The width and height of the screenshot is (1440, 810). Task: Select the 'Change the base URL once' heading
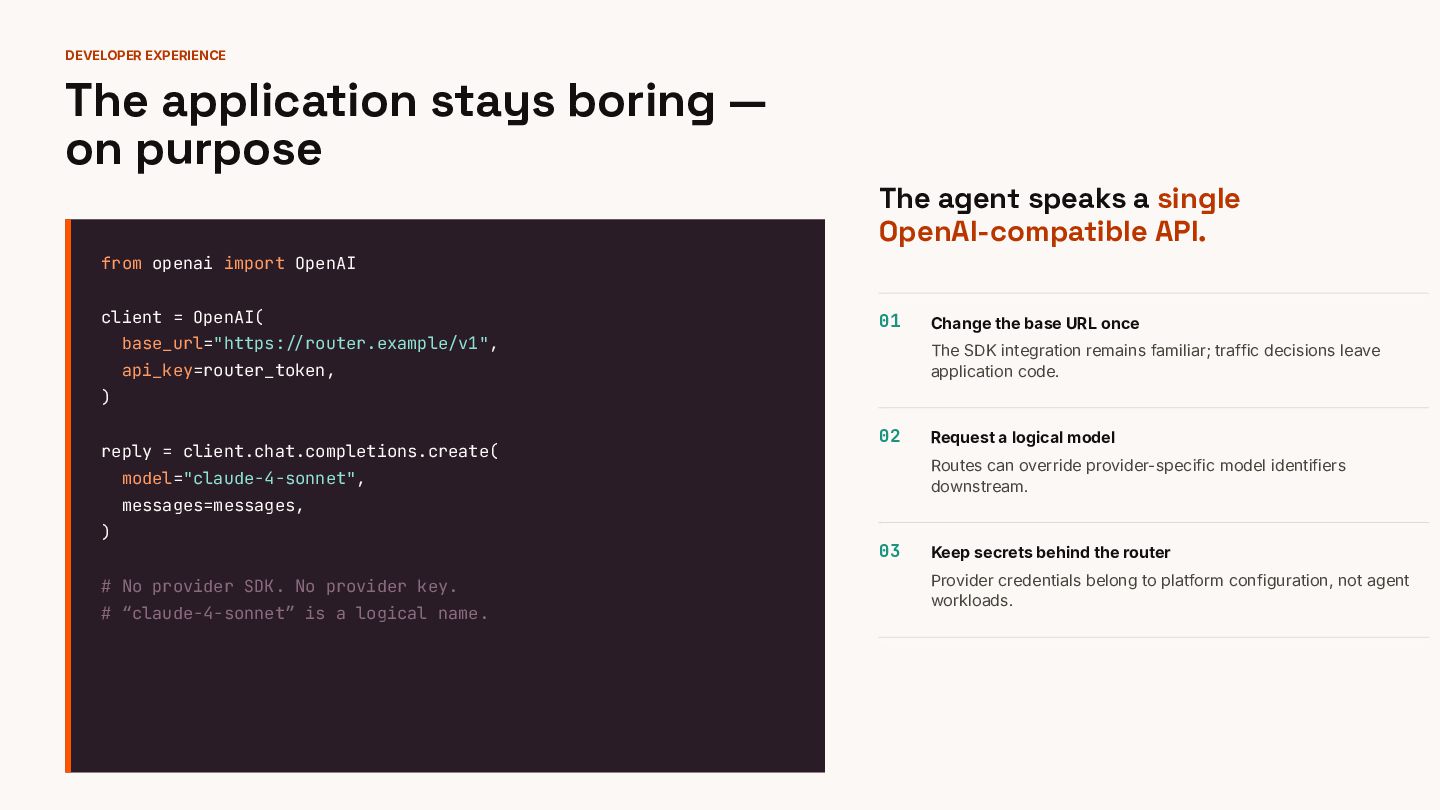(x=1035, y=323)
